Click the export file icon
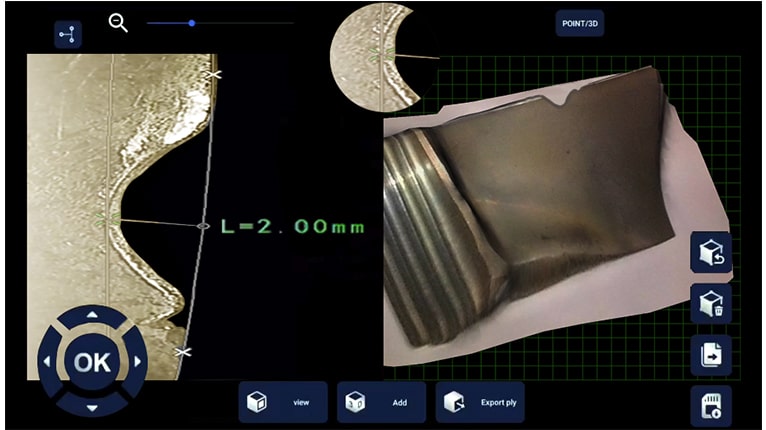The height and width of the screenshot is (430, 766). click(x=710, y=355)
